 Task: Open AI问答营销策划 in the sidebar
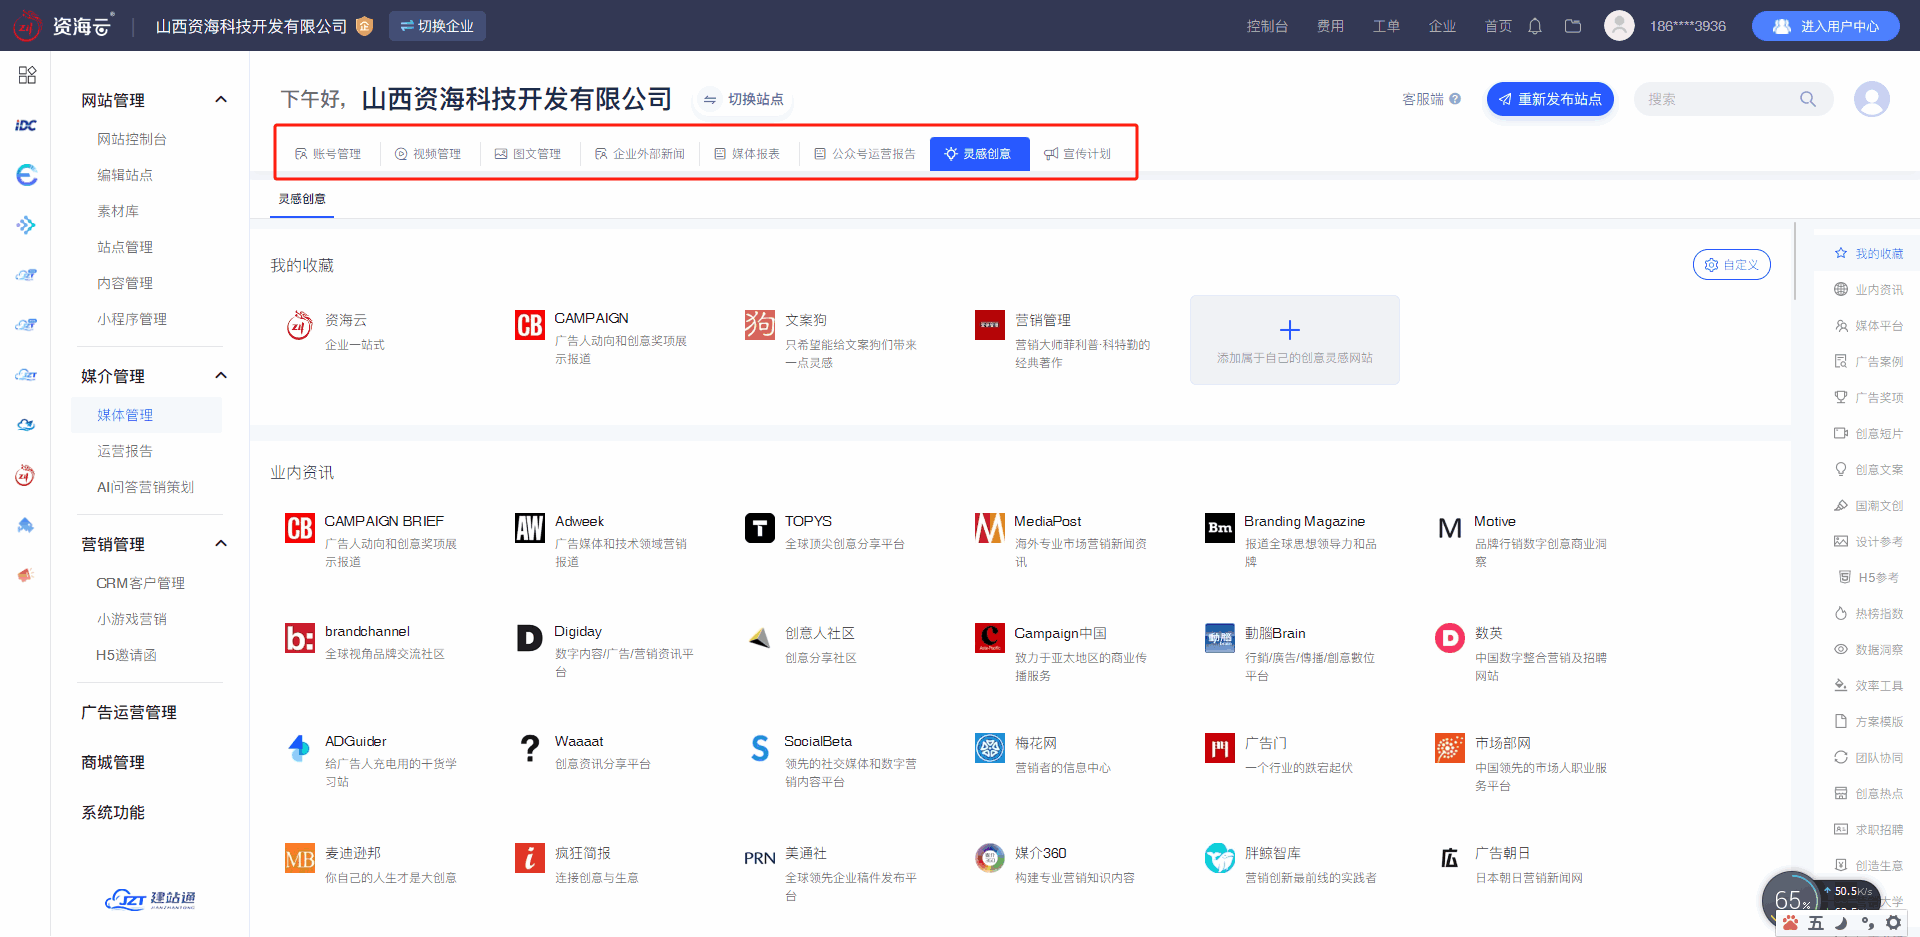pyautogui.click(x=145, y=487)
